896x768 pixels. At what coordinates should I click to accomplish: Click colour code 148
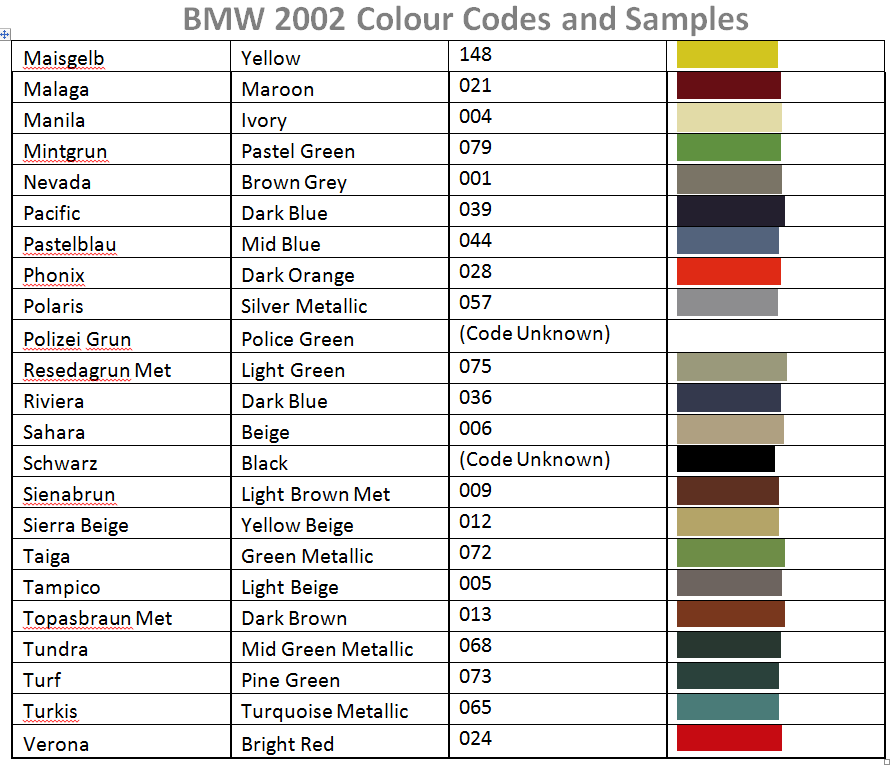(475, 54)
